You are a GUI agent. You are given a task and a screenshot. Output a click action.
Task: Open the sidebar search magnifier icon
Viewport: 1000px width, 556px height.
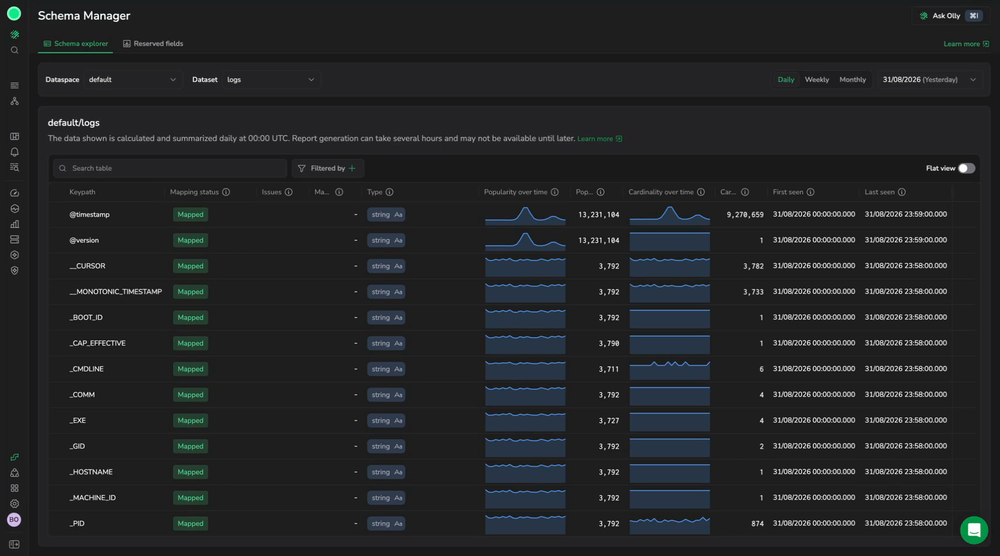pyautogui.click(x=14, y=50)
